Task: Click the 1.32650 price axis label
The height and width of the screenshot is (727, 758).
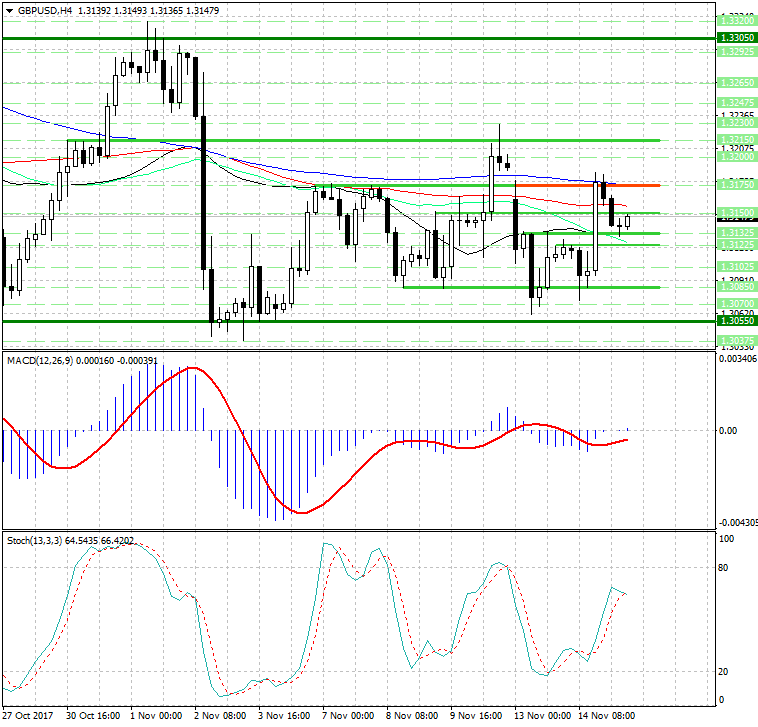Action: click(736, 82)
